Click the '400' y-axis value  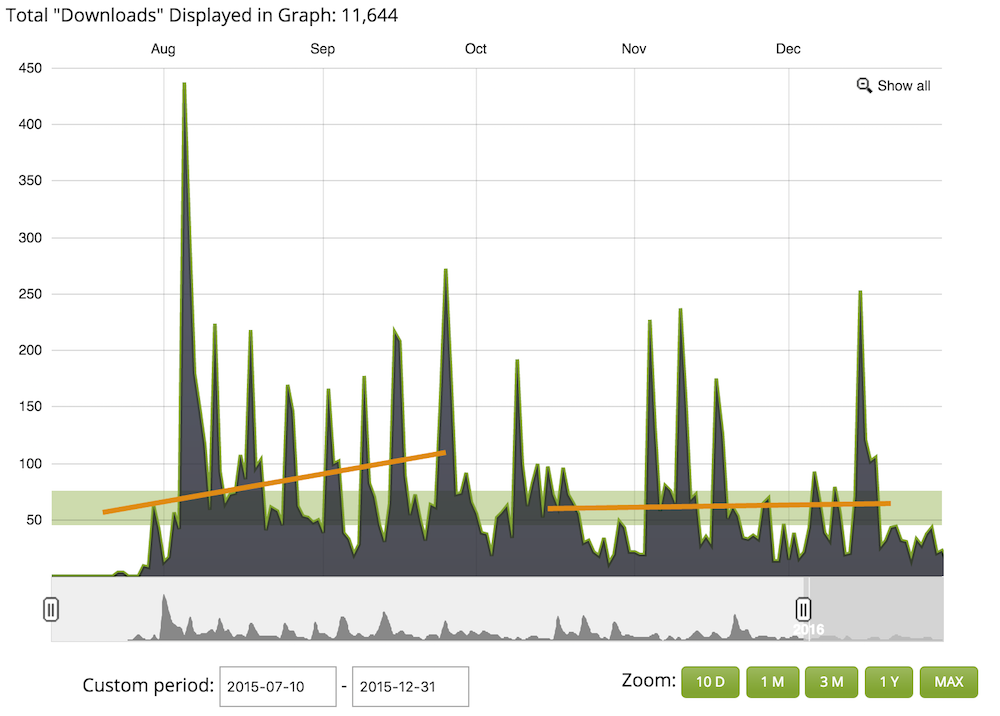coord(30,124)
